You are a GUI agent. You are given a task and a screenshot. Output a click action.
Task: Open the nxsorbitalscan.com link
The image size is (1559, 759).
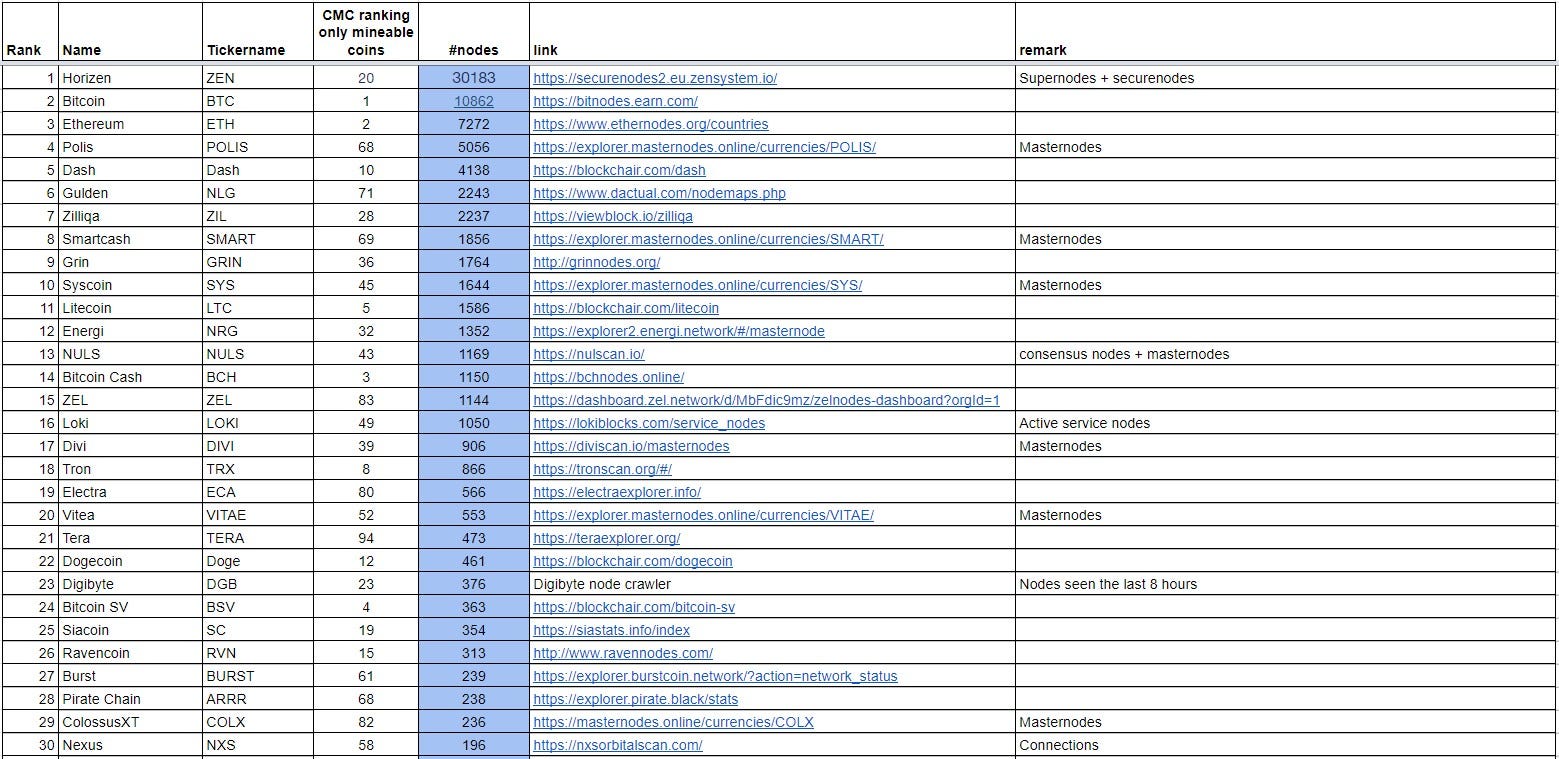pos(618,745)
